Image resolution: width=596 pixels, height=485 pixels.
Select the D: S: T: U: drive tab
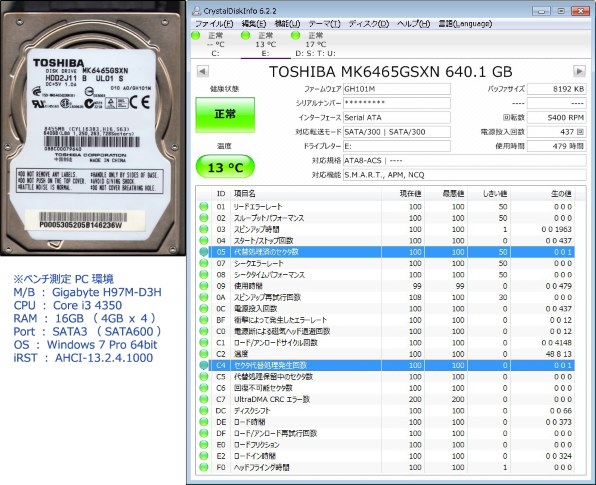point(315,44)
